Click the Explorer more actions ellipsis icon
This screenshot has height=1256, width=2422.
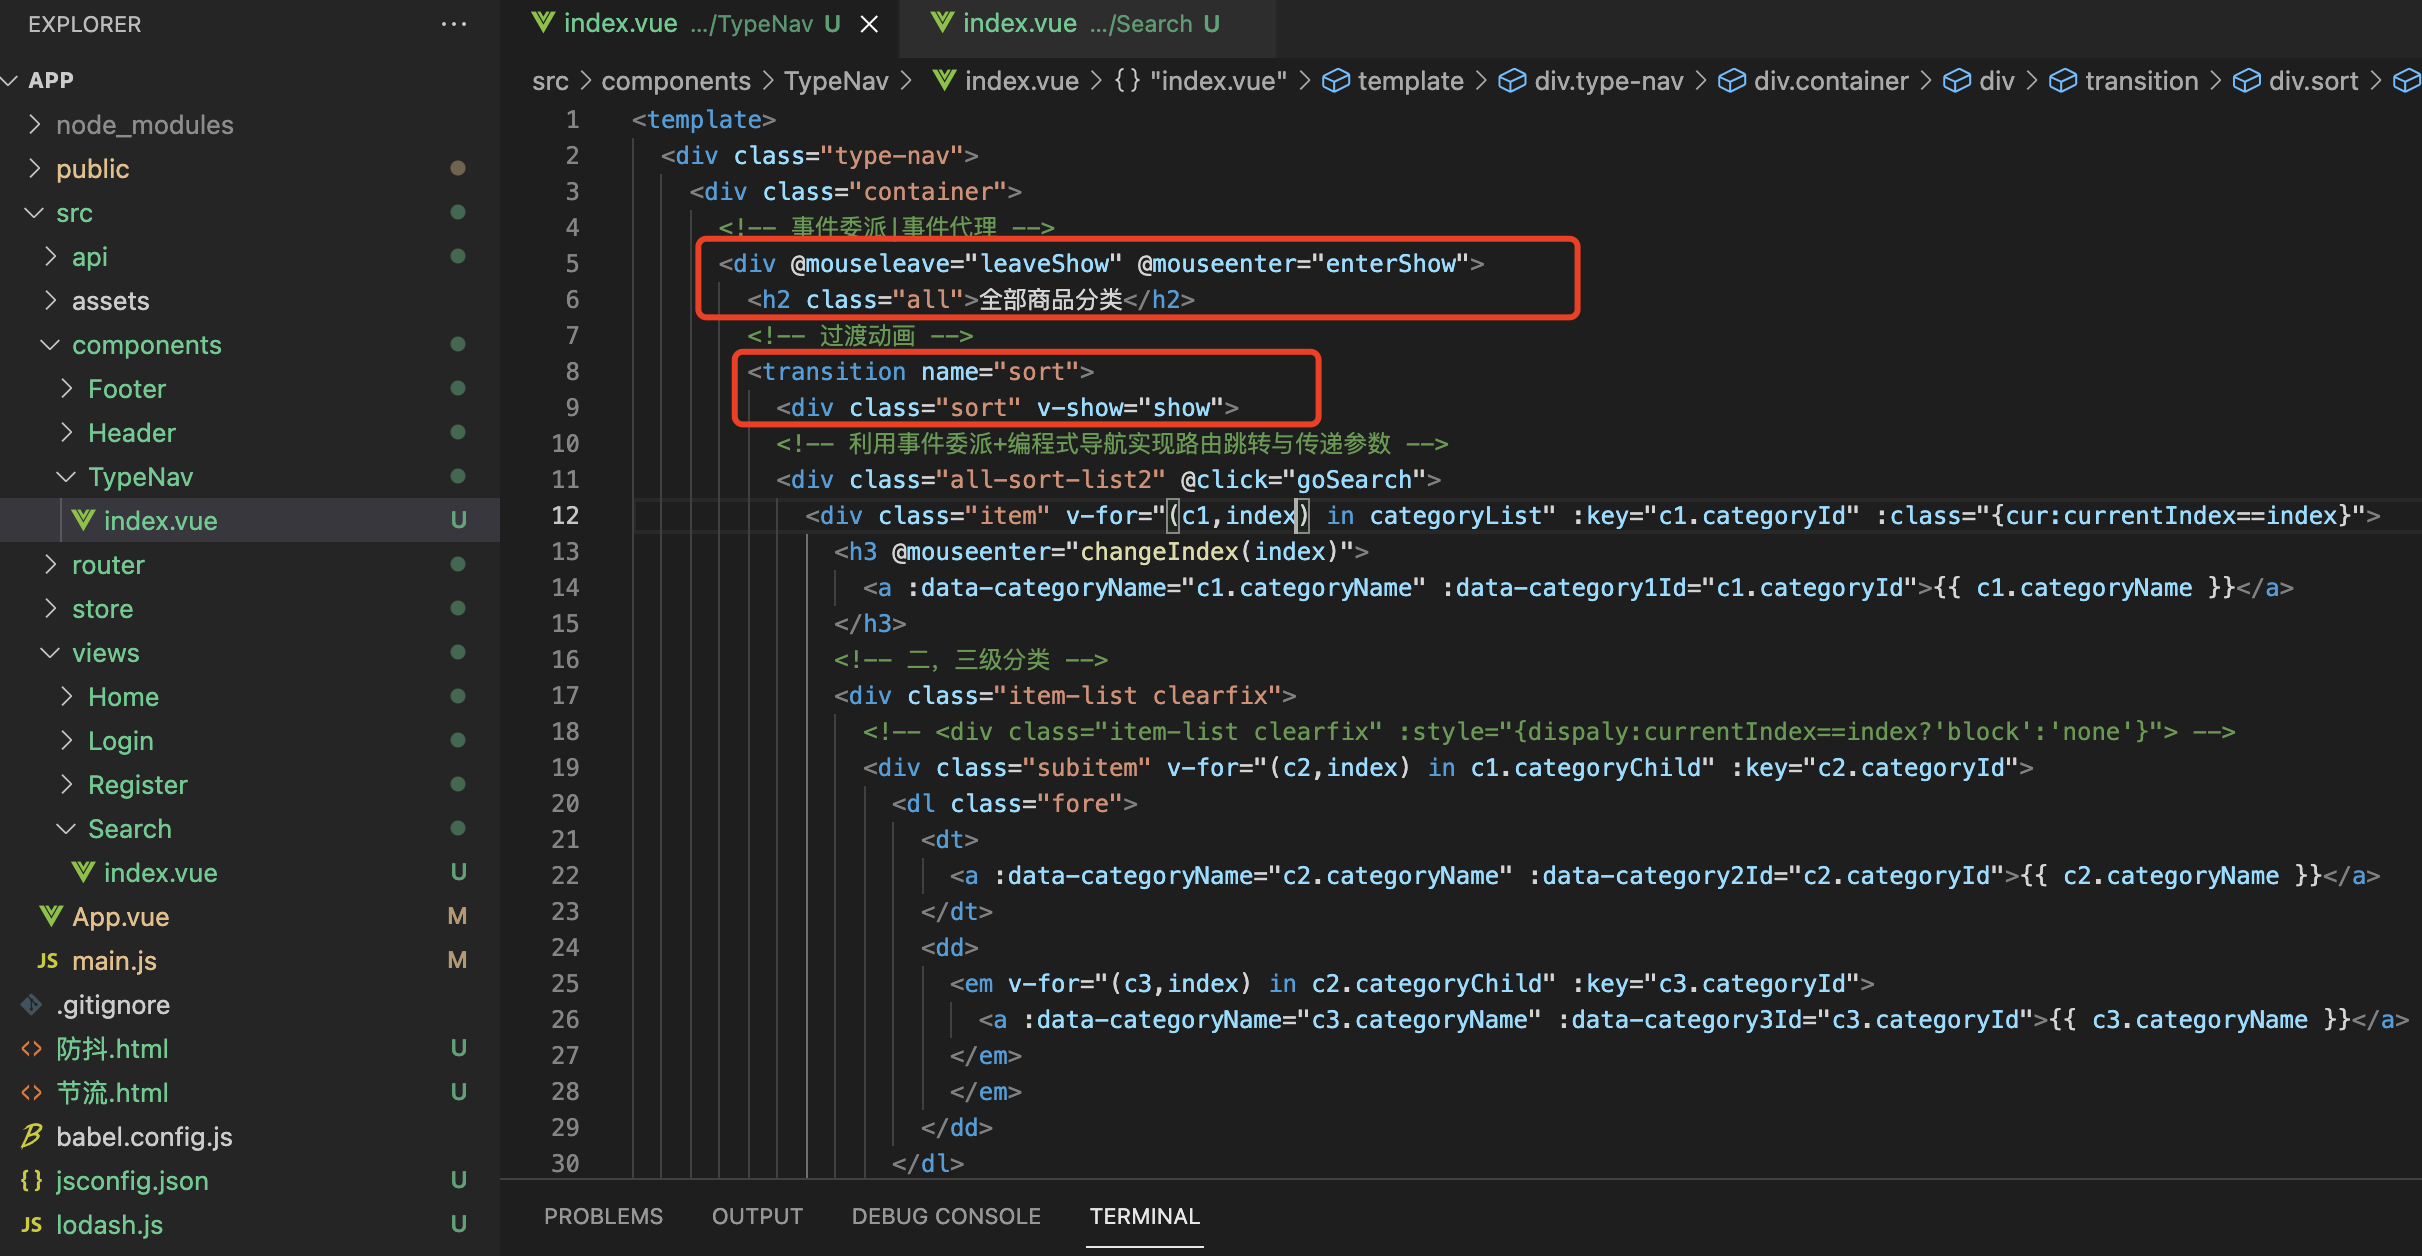pyautogui.click(x=453, y=24)
